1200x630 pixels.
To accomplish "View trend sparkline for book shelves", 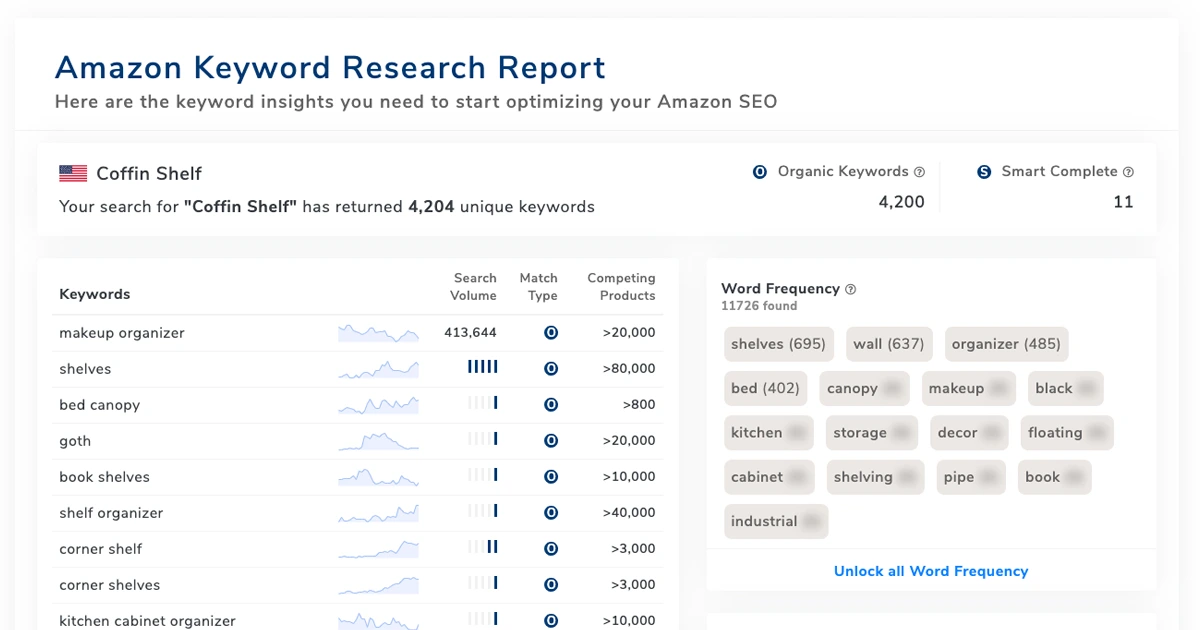I will (378, 477).
